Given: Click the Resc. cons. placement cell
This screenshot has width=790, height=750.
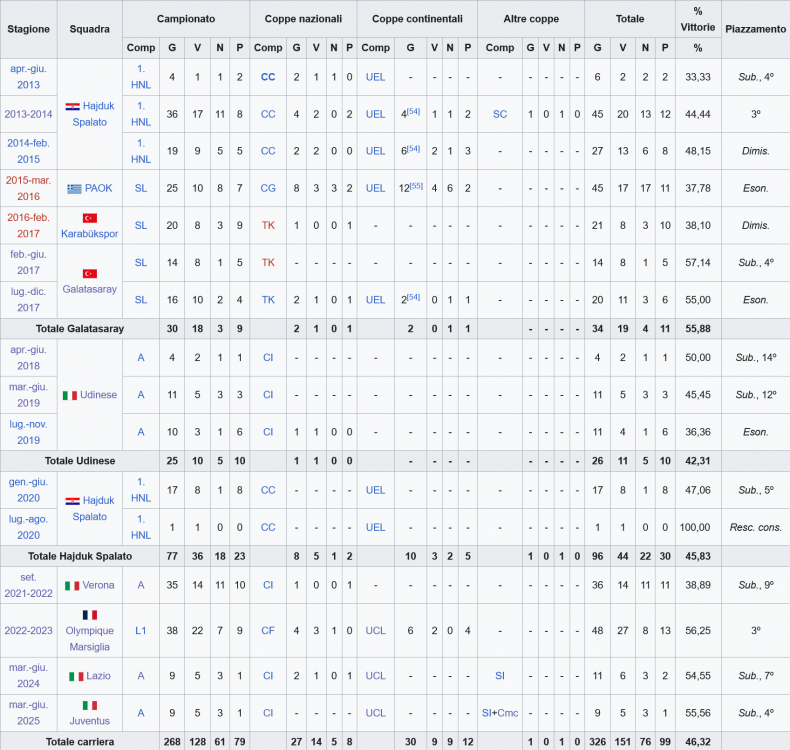Looking at the screenshot, I should [755, 527].
